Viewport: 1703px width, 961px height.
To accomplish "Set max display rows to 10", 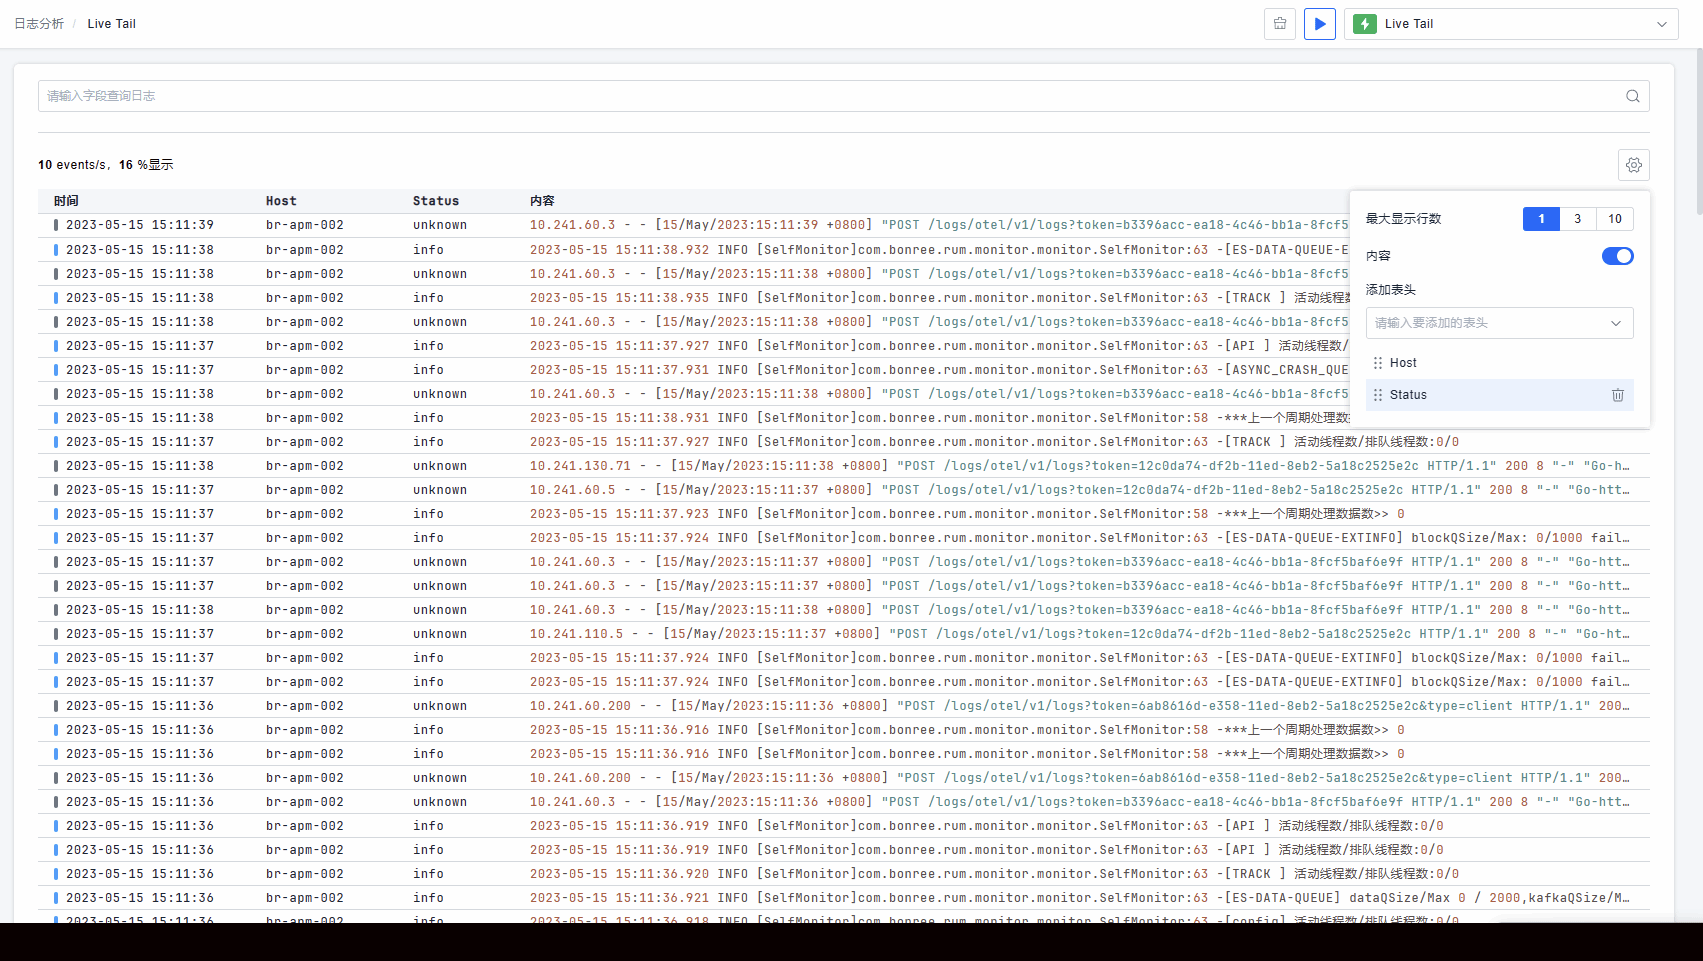I will [1614, 219].
